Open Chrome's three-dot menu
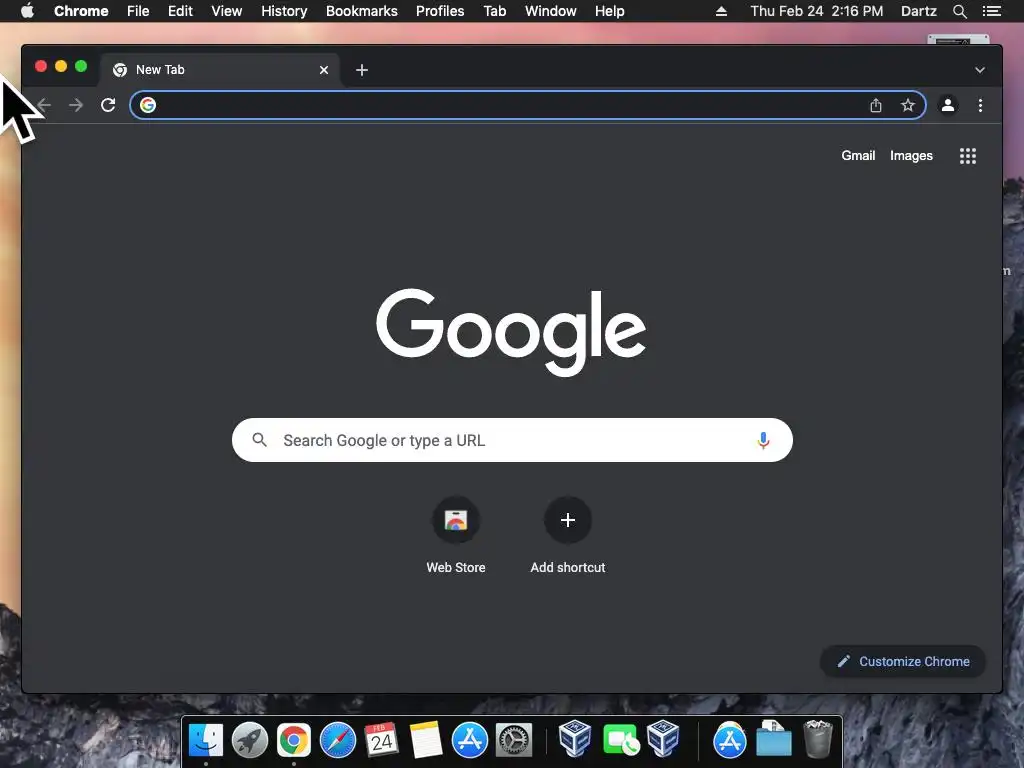Screen dimensions: 1024x768 click(x=980, y=105)
